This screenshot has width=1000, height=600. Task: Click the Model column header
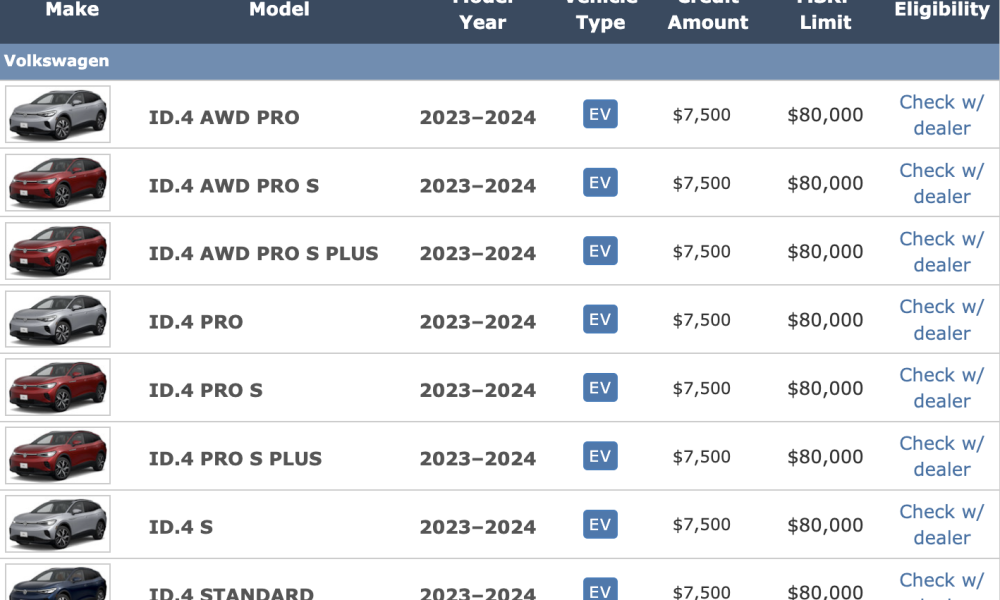pyautogui.click(x=279, y=10)
